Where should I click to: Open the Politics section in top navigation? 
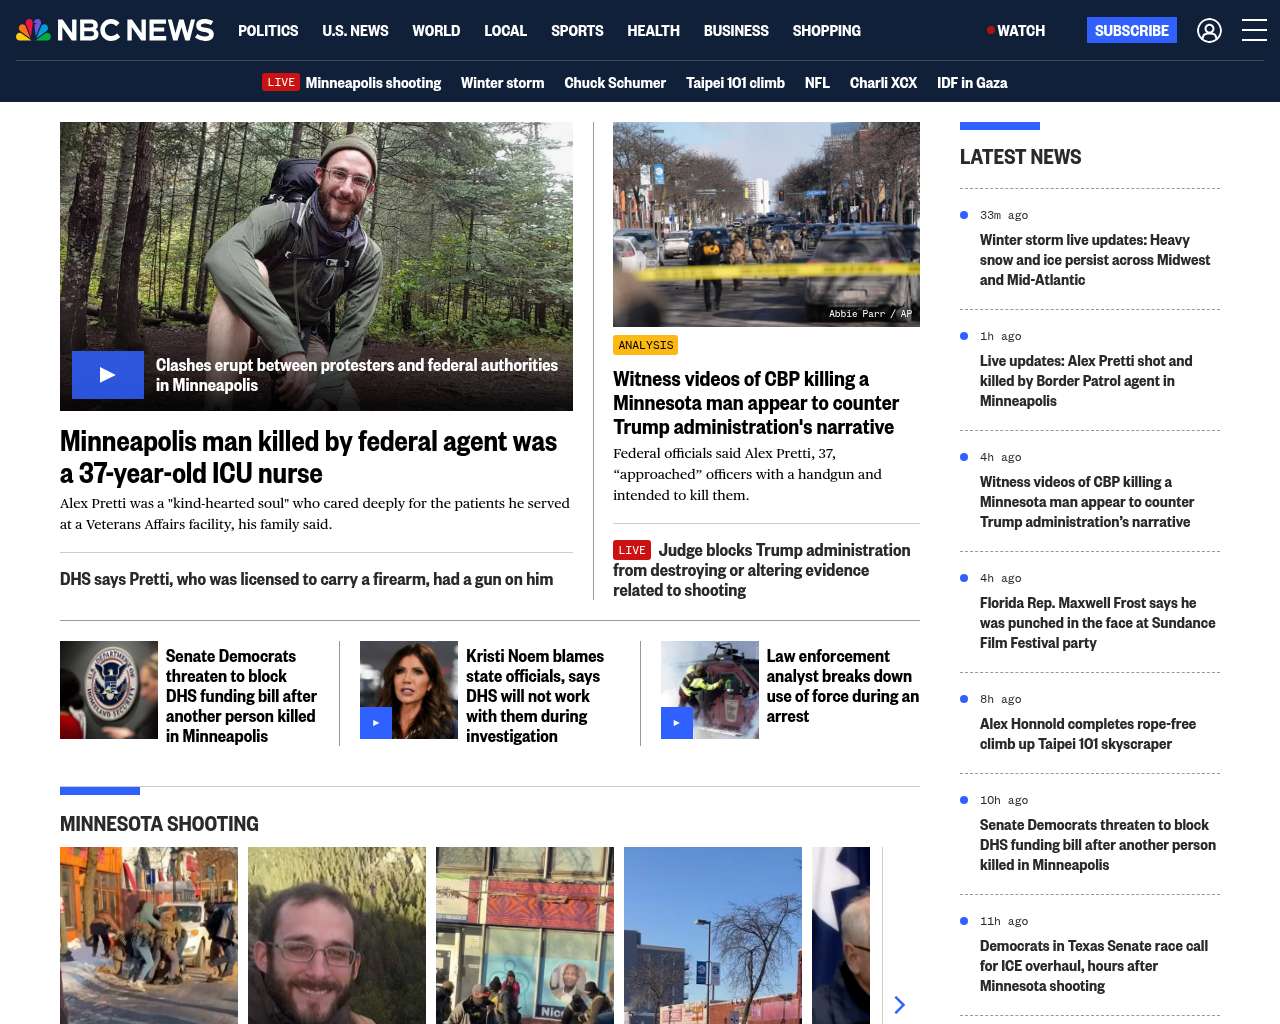tap(268, 31)
